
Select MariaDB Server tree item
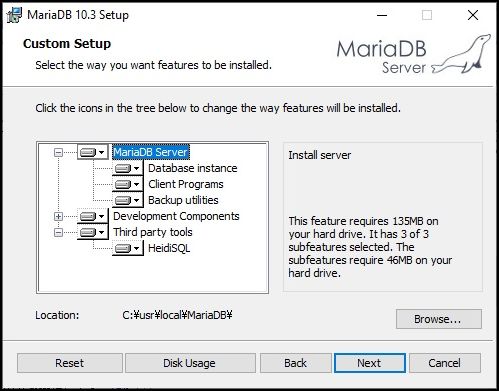[x=151, y=152]
